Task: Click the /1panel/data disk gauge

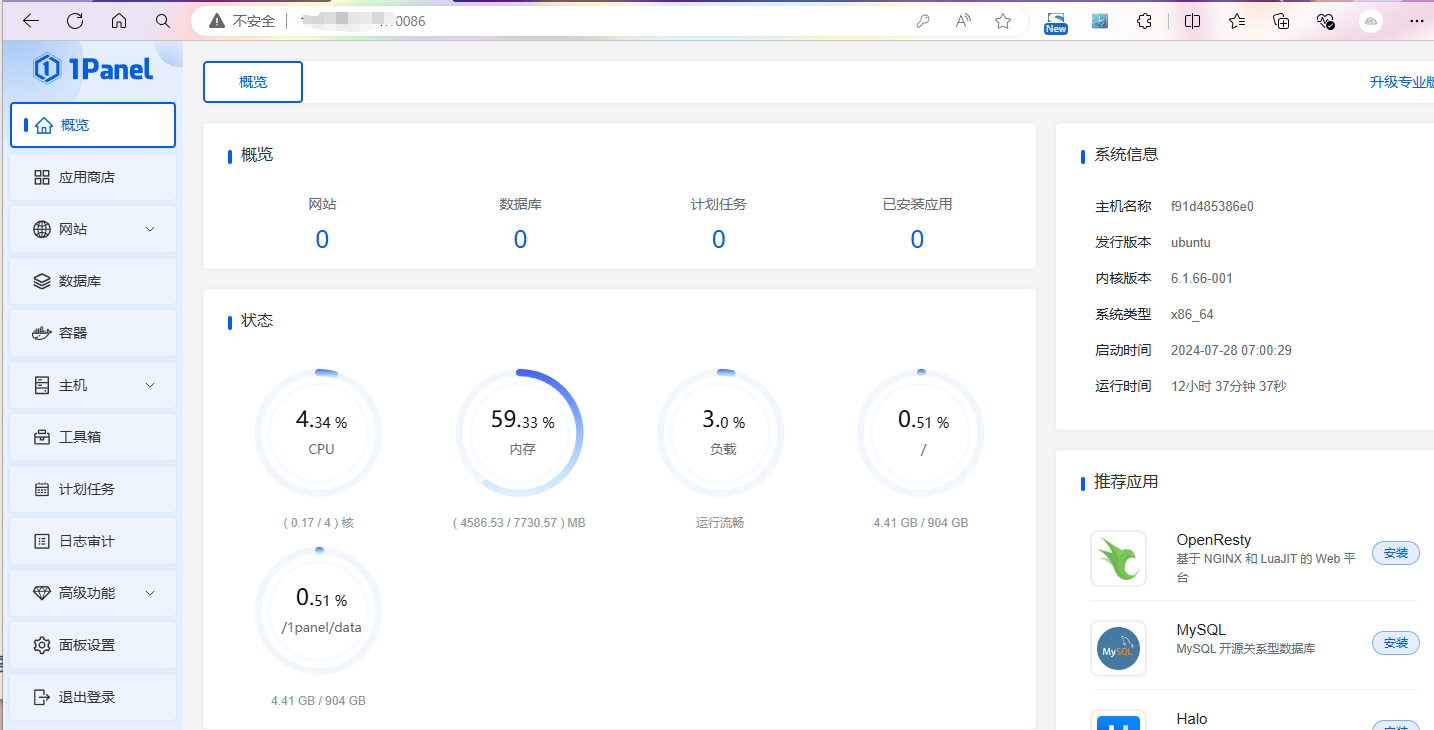Action: tap(320, 611)
